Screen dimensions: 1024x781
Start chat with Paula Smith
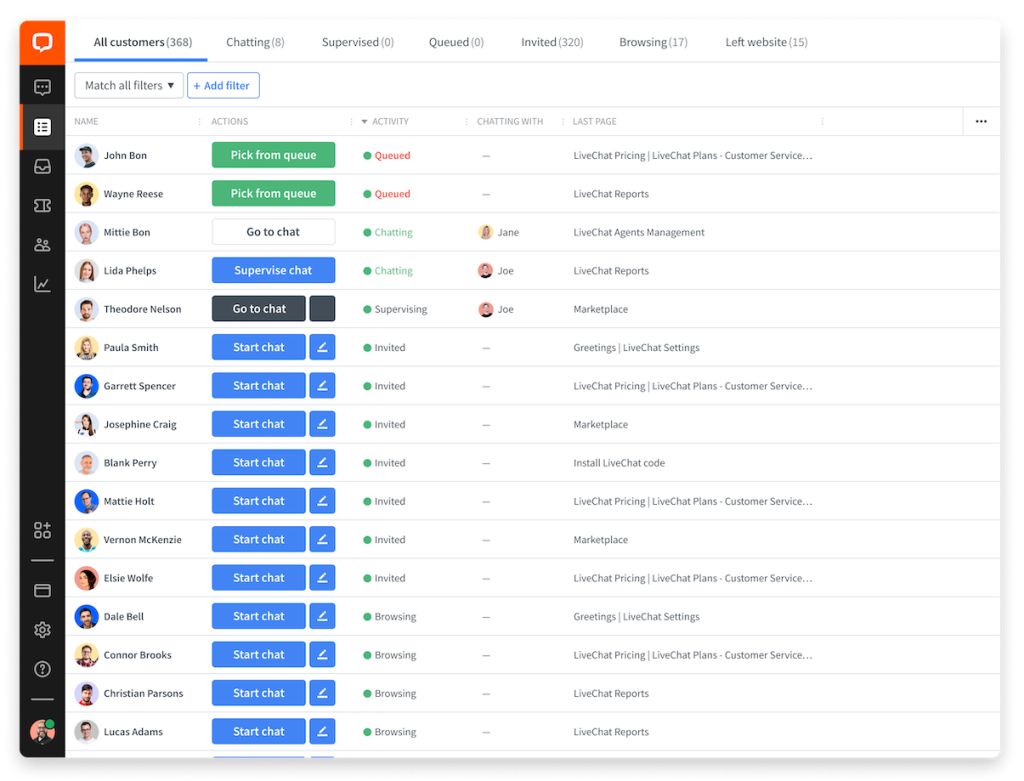click(x=259, y=347)
